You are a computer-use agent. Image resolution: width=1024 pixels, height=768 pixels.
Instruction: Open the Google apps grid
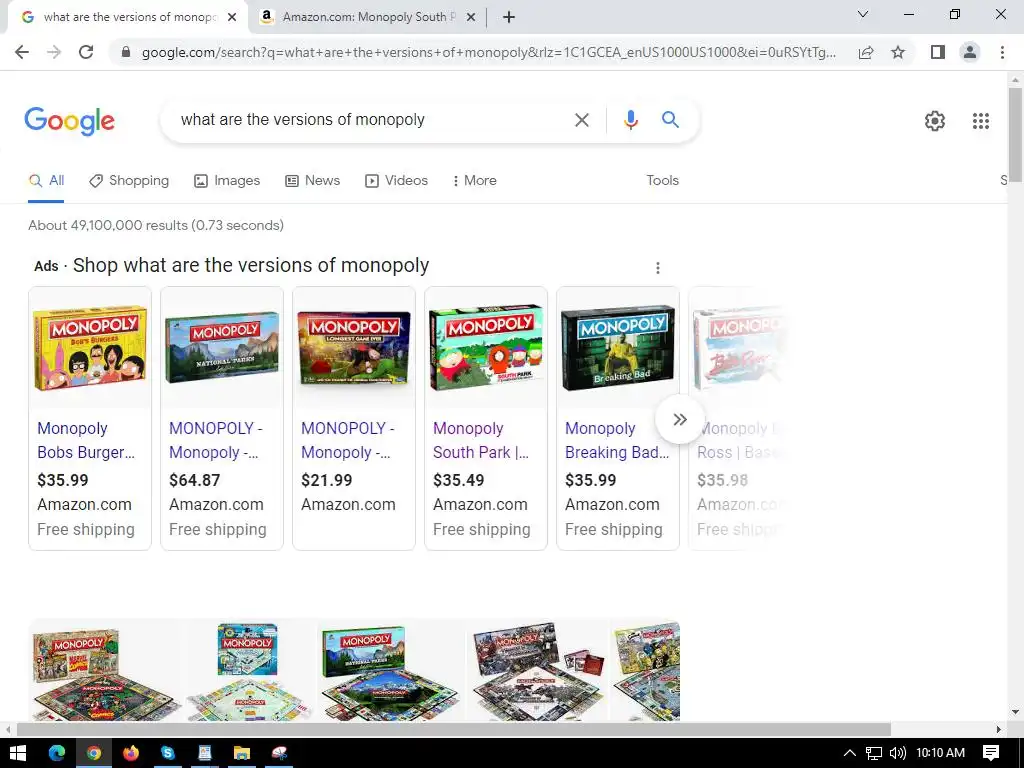[980, 121]
